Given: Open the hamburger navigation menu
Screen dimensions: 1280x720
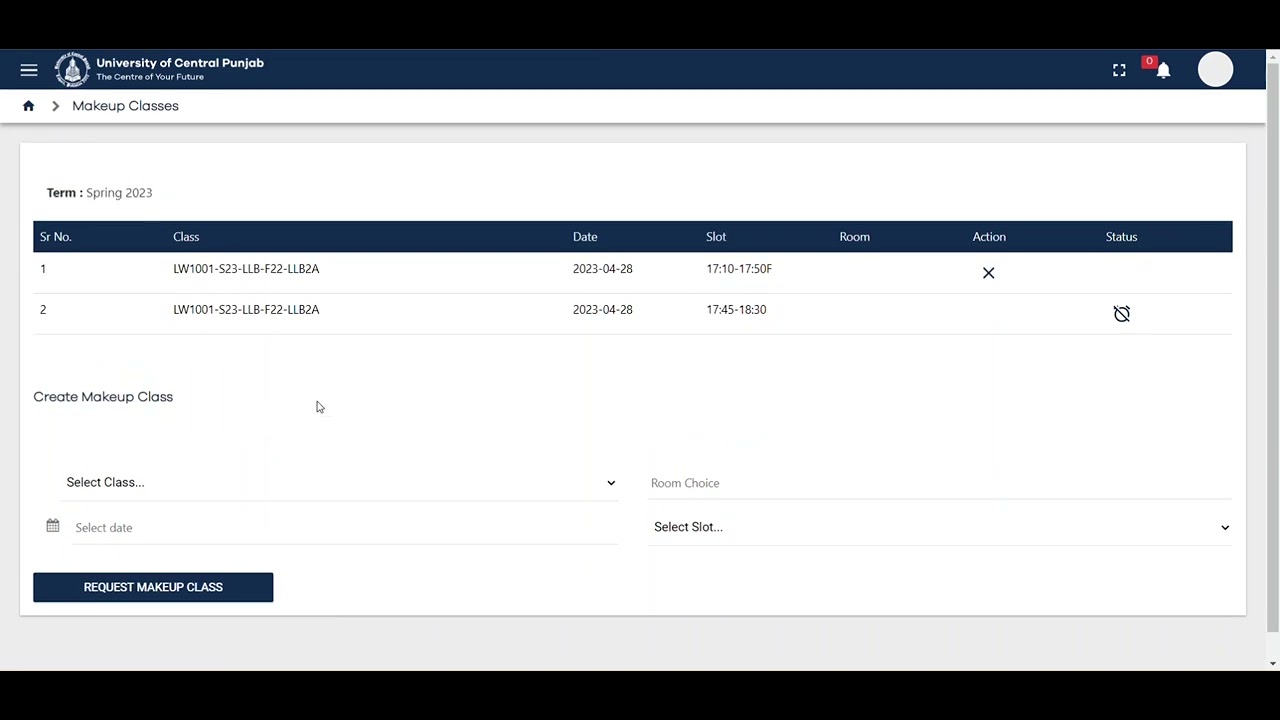Looking at the screenshot, I should tap(29, 70).
